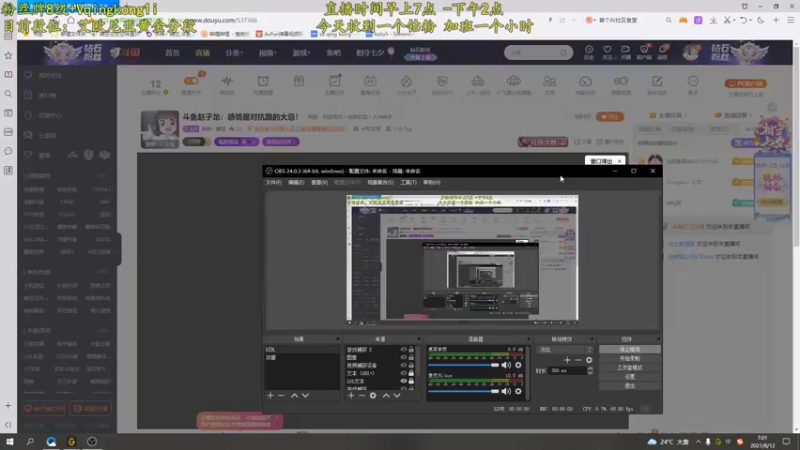Add a new source in OBS Sources panel
The image size is (800, 450).
pos(351,395)
